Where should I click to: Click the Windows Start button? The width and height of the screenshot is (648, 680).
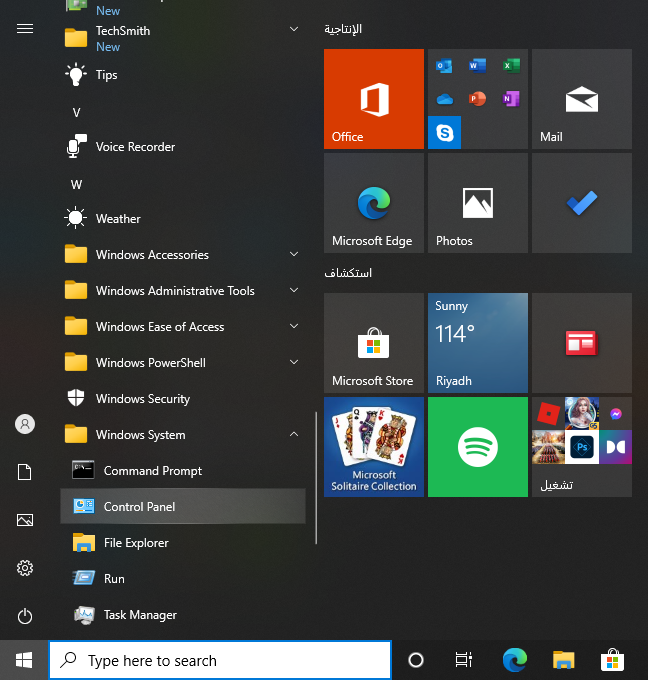point(24,660)
